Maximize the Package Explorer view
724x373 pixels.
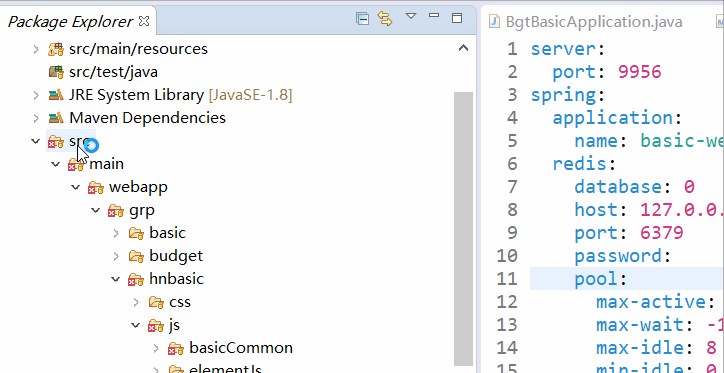coord(457,18)
